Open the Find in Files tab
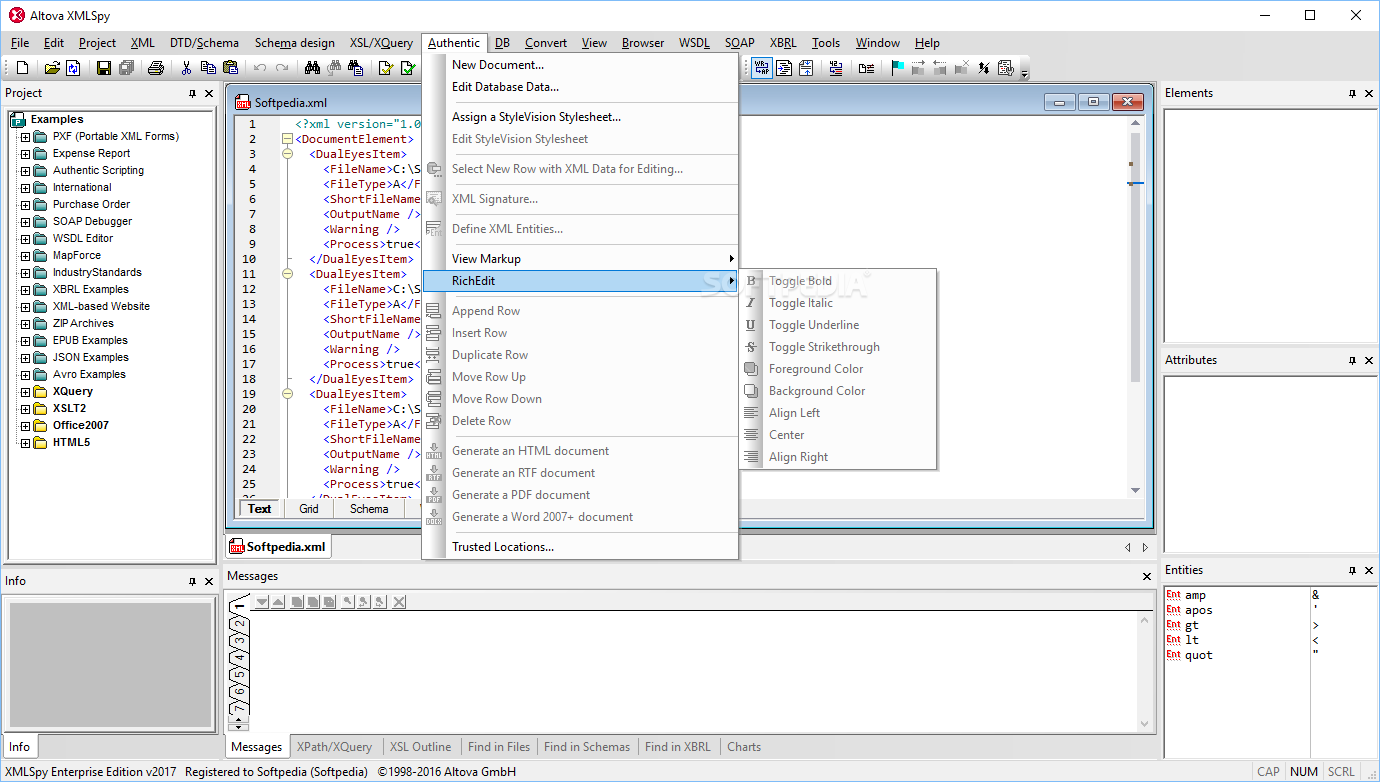This screenshot has width=1380, height=782. coord(499,747)
